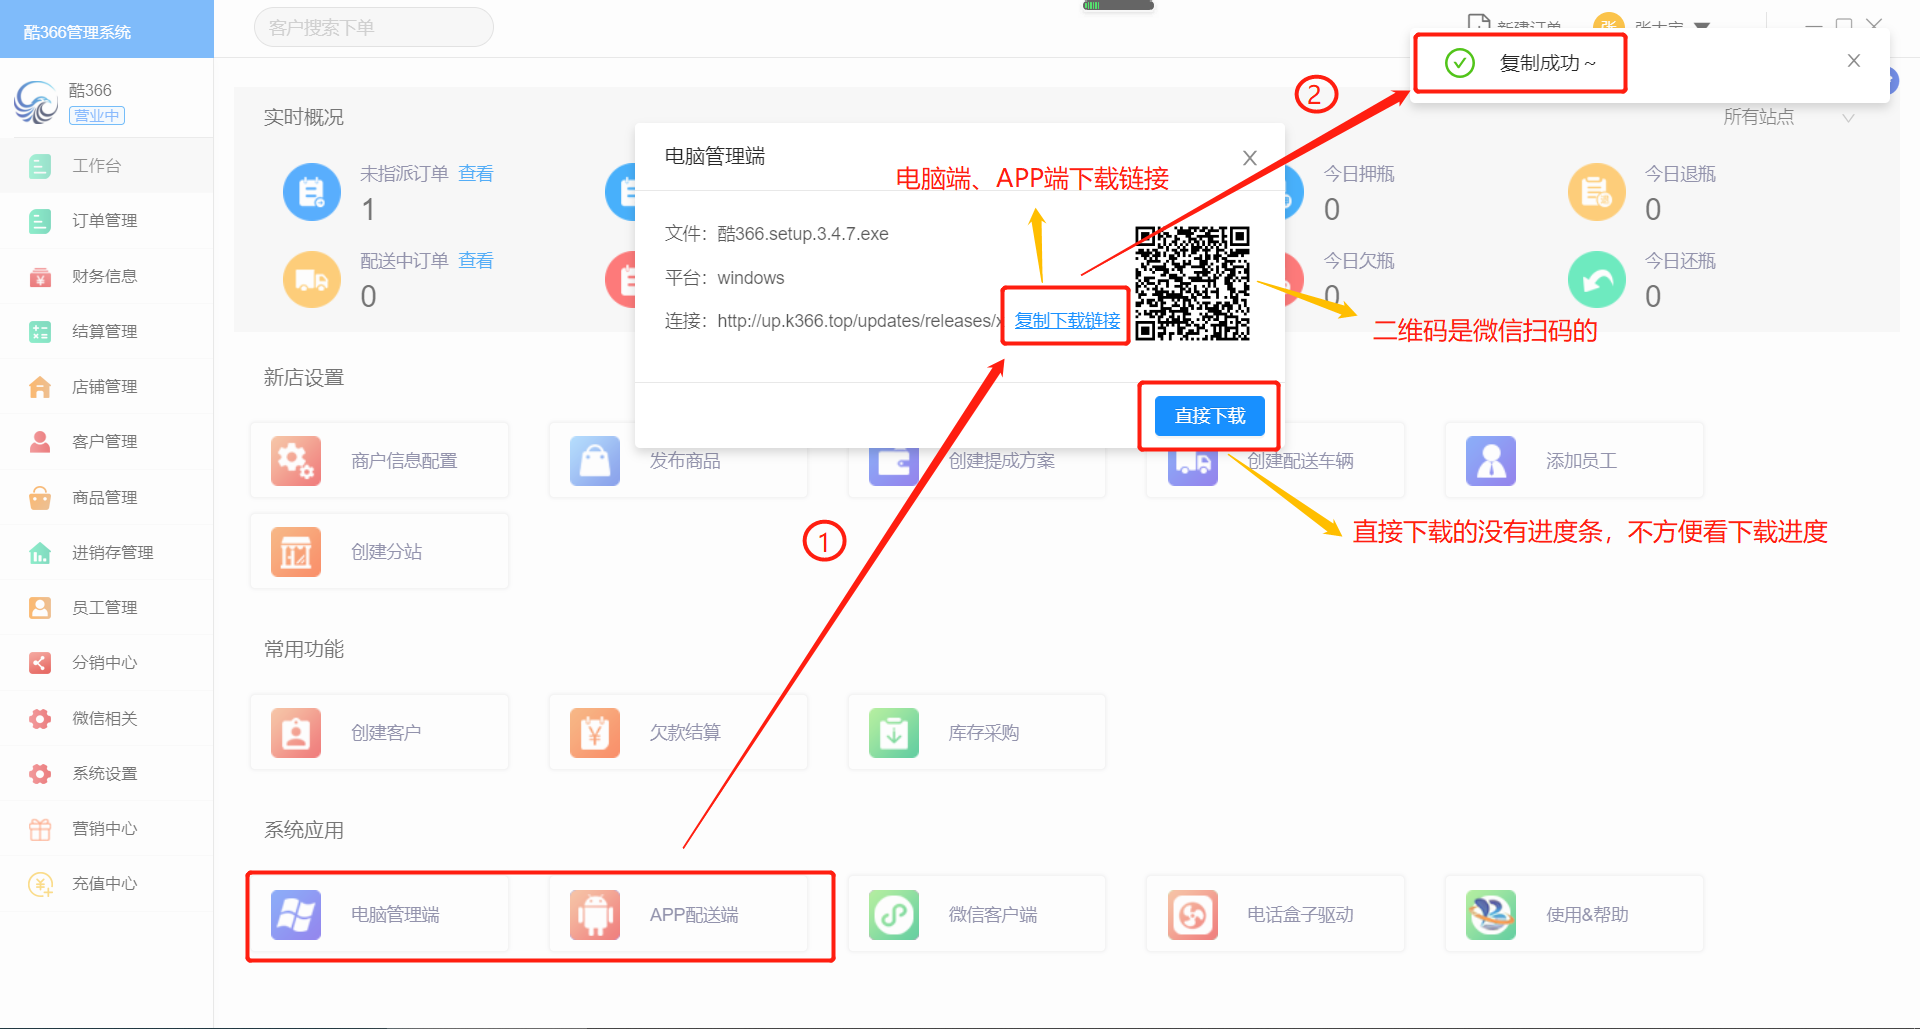Select 订单管理 in the sidebar
Screen dimensions: 1920x1029
coord(104,221)
